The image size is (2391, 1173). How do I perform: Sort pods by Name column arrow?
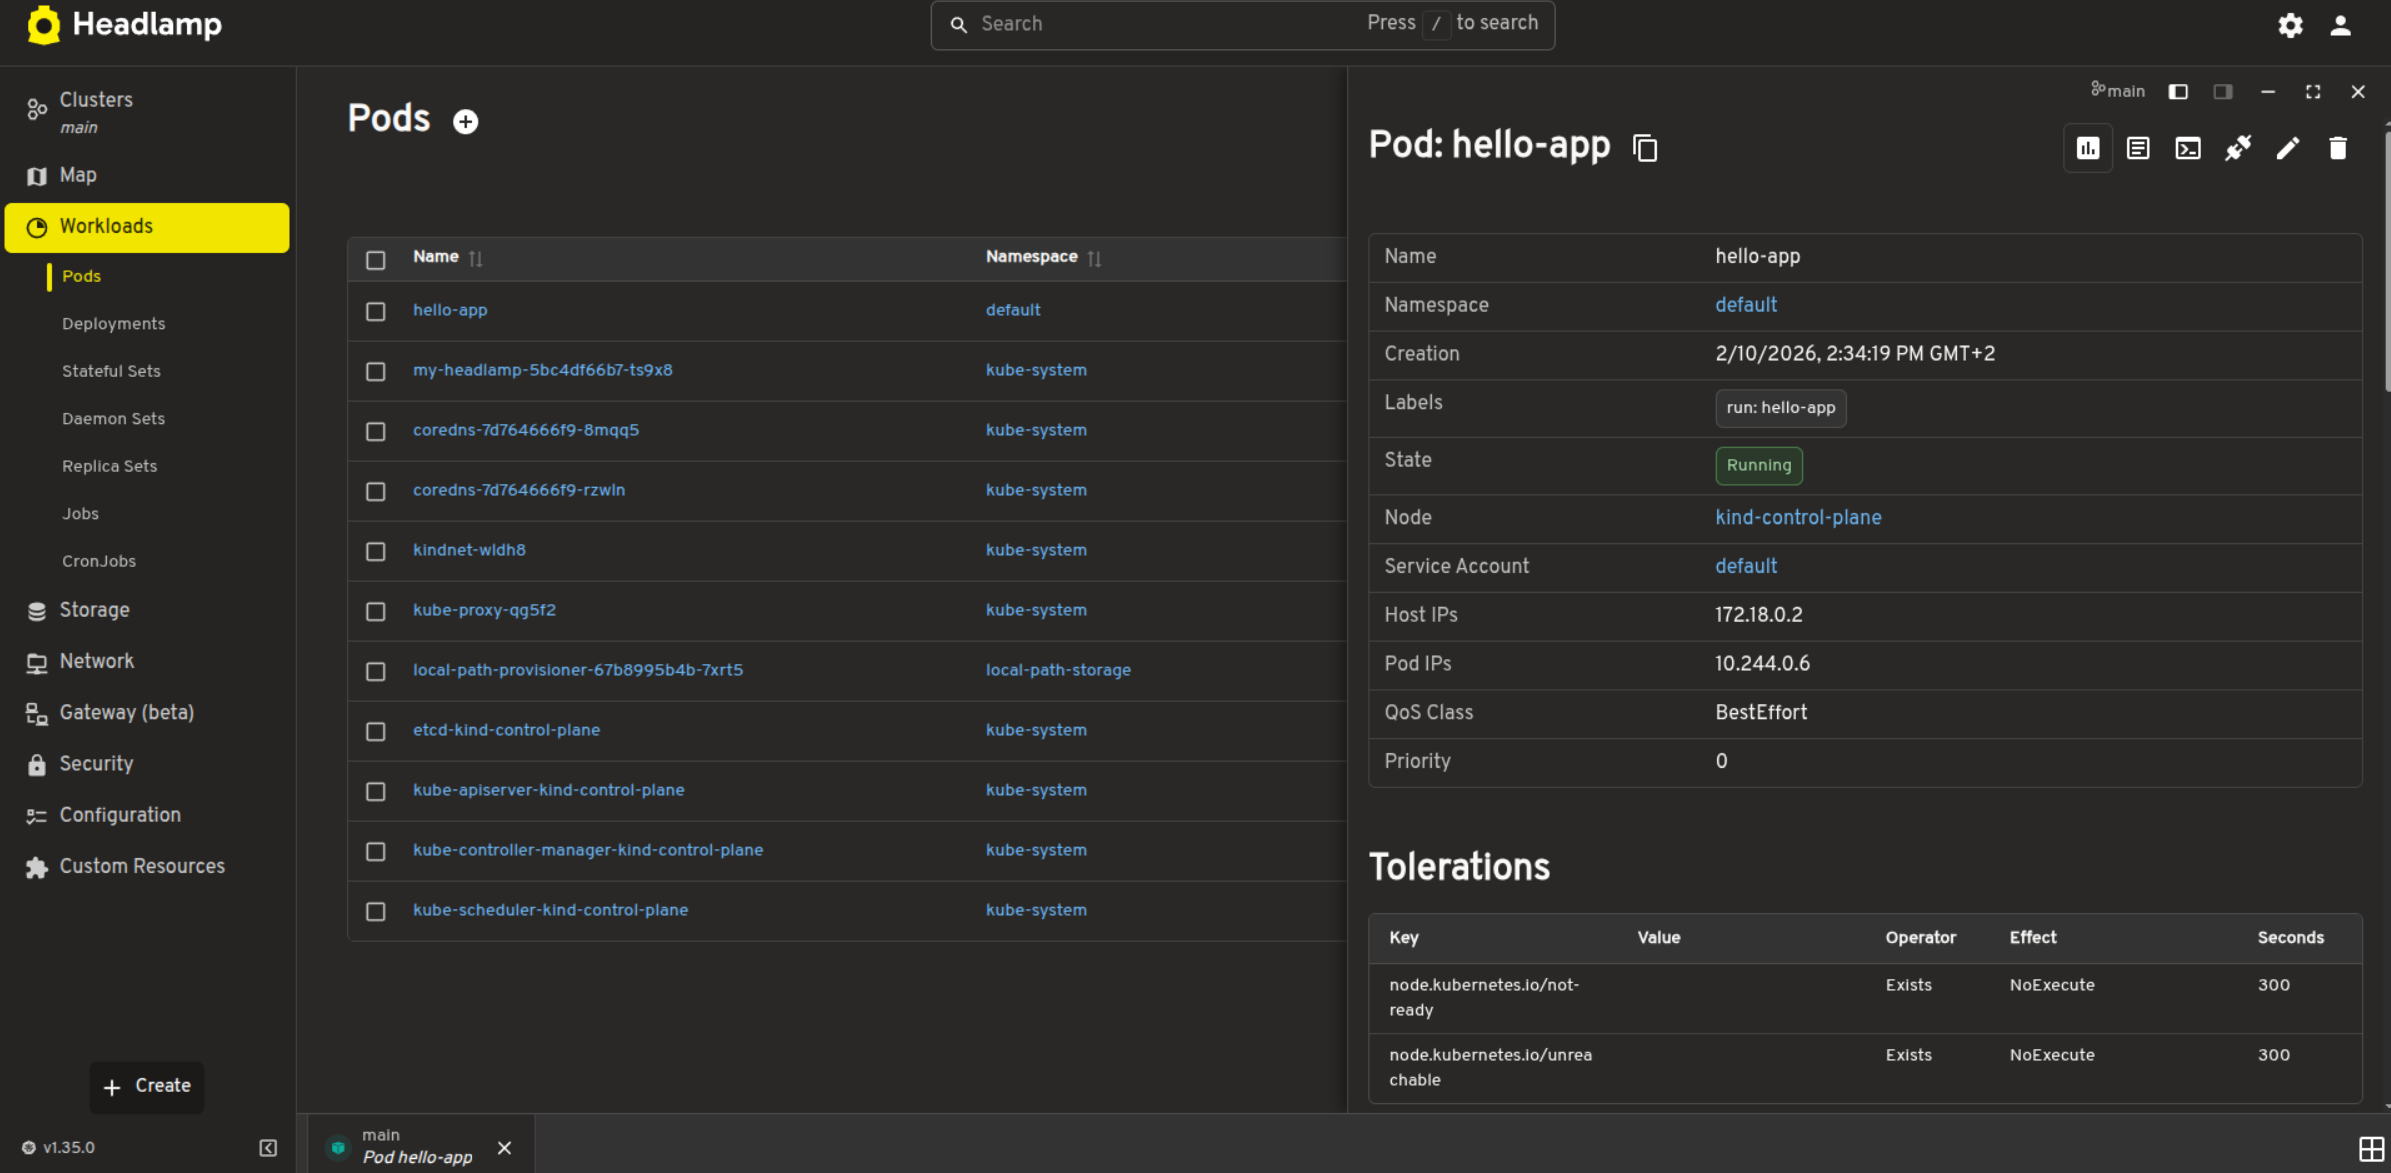pyautogui.click(x=476, y=258)
